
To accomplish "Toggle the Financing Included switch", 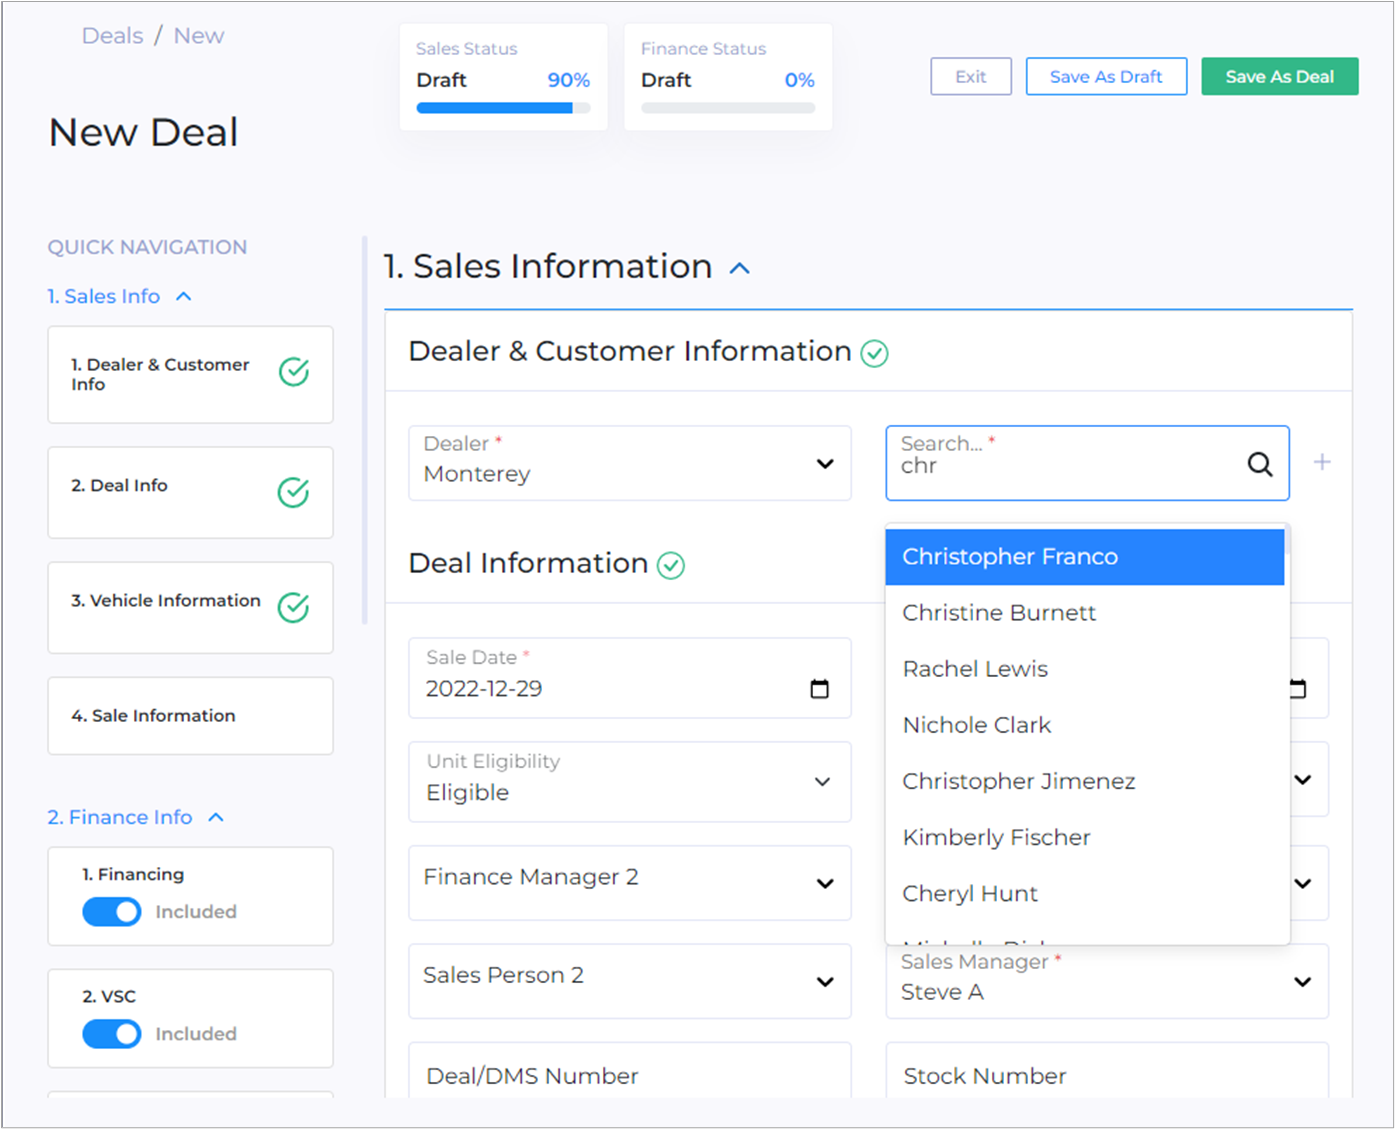I will [112, 912].
